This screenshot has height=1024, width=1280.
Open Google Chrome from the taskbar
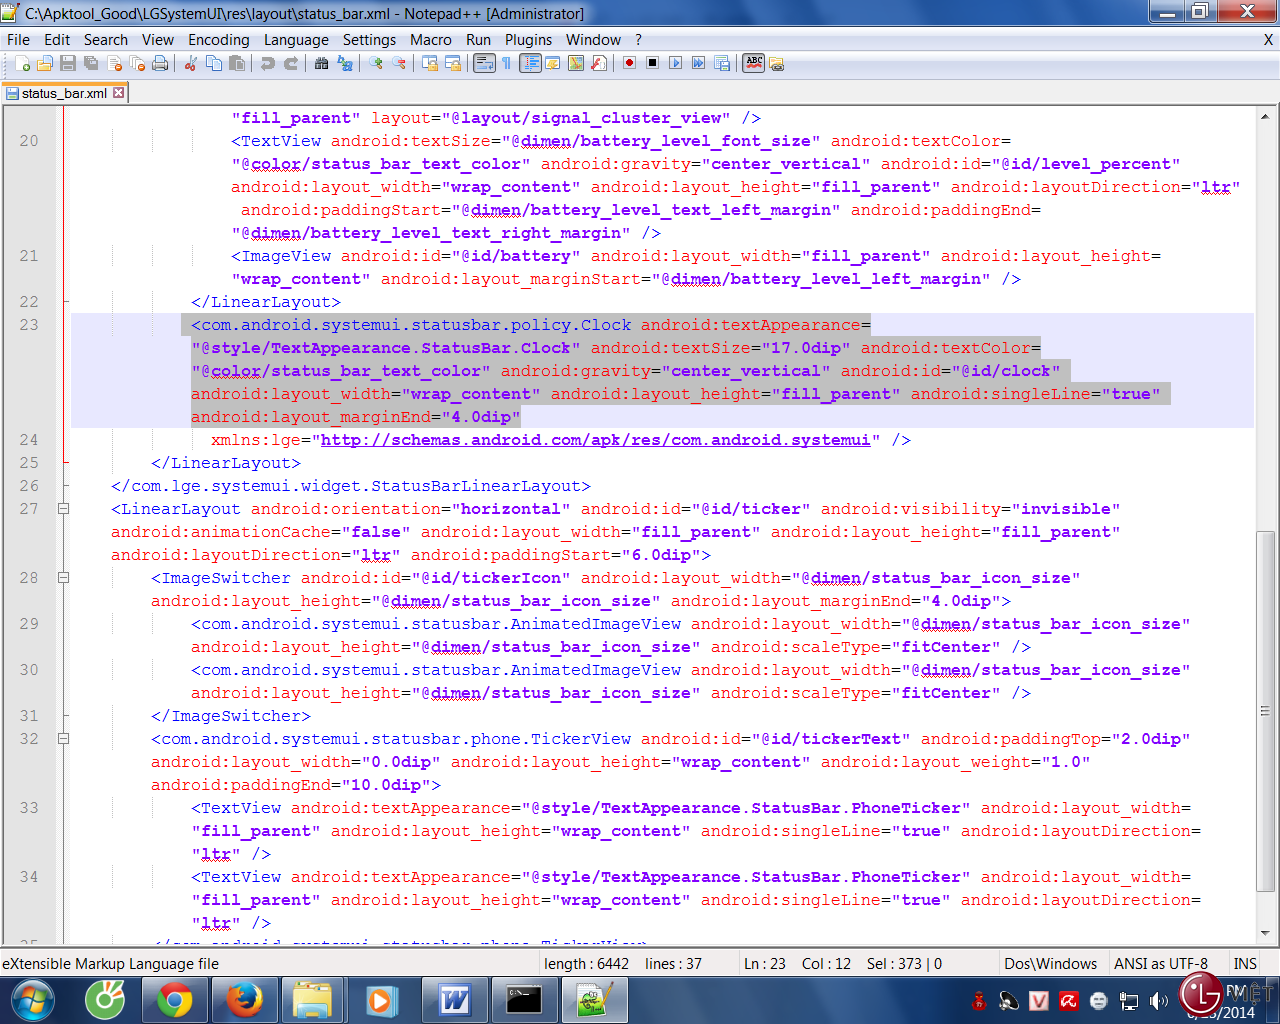click(x=175, y=1000)
